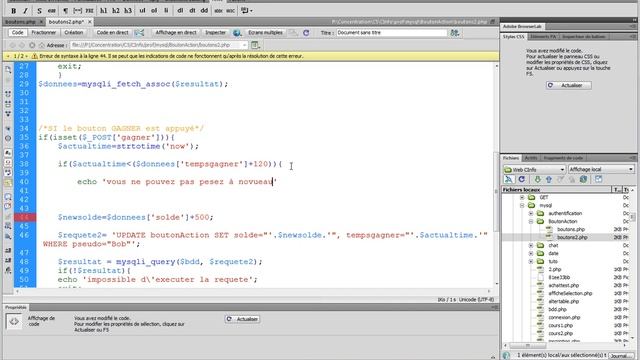
Task: Insert list item (li) tag
Action: [x=166, y=11]
